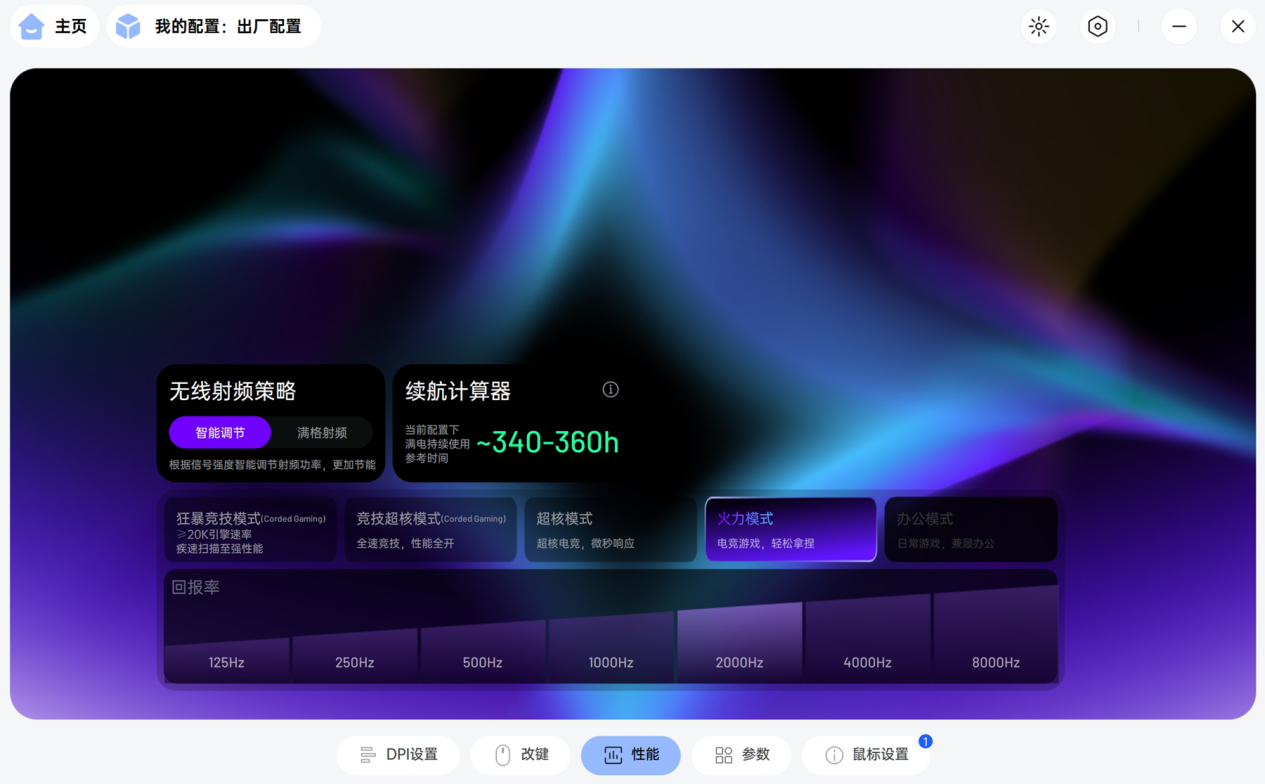Show 续航计算器 info tooltip icon

[611, 390]
